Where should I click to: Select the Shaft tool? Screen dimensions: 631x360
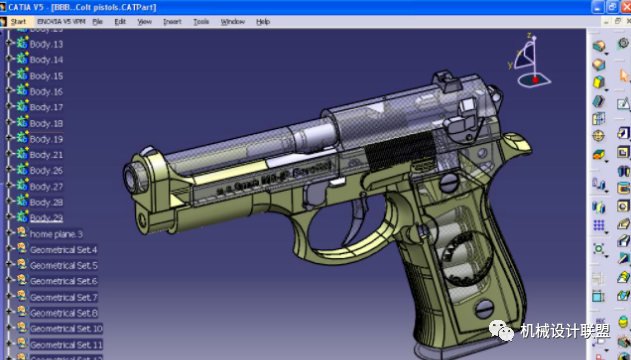[623, 171]
